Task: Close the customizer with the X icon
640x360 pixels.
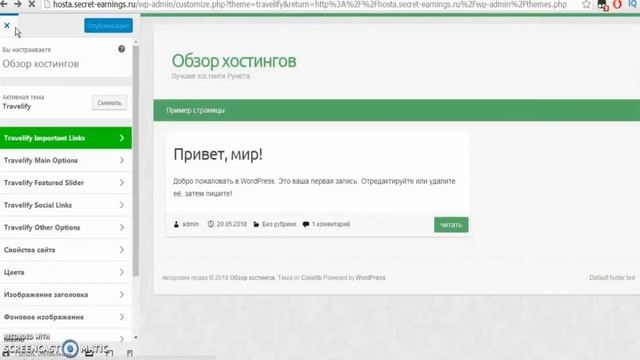Action: 7,25
